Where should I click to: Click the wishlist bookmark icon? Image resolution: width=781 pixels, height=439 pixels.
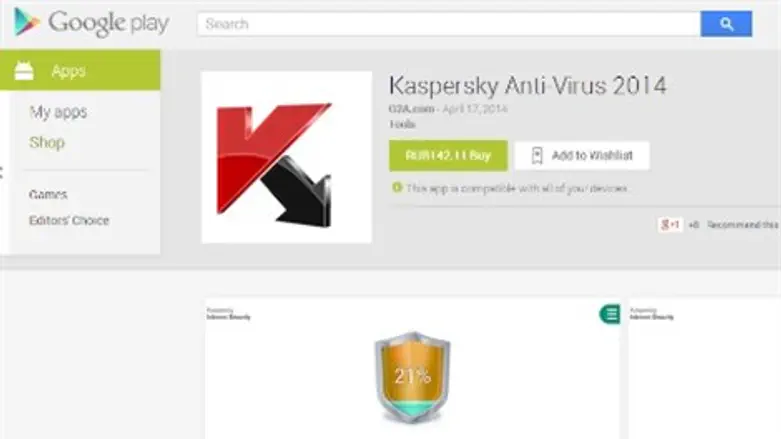pos(537,155)
